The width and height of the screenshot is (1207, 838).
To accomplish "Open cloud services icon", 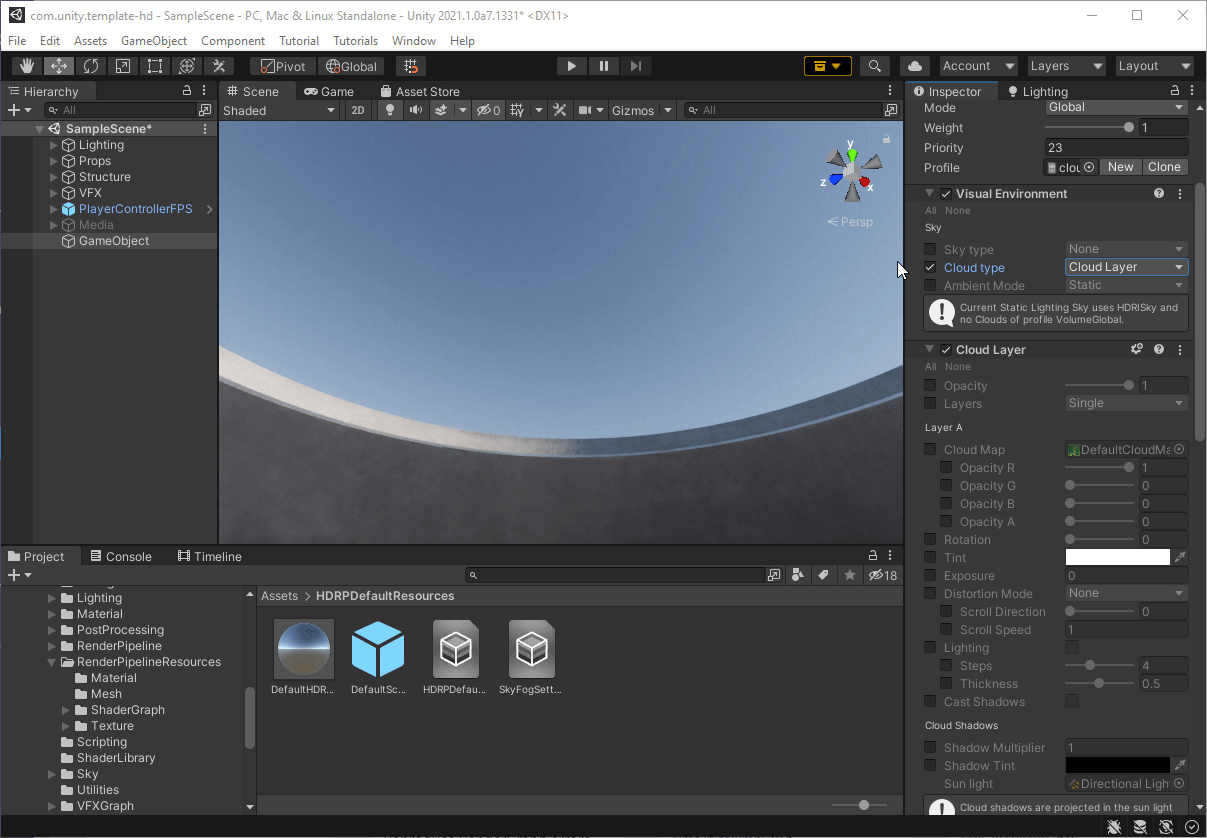I will coord(914,66).
